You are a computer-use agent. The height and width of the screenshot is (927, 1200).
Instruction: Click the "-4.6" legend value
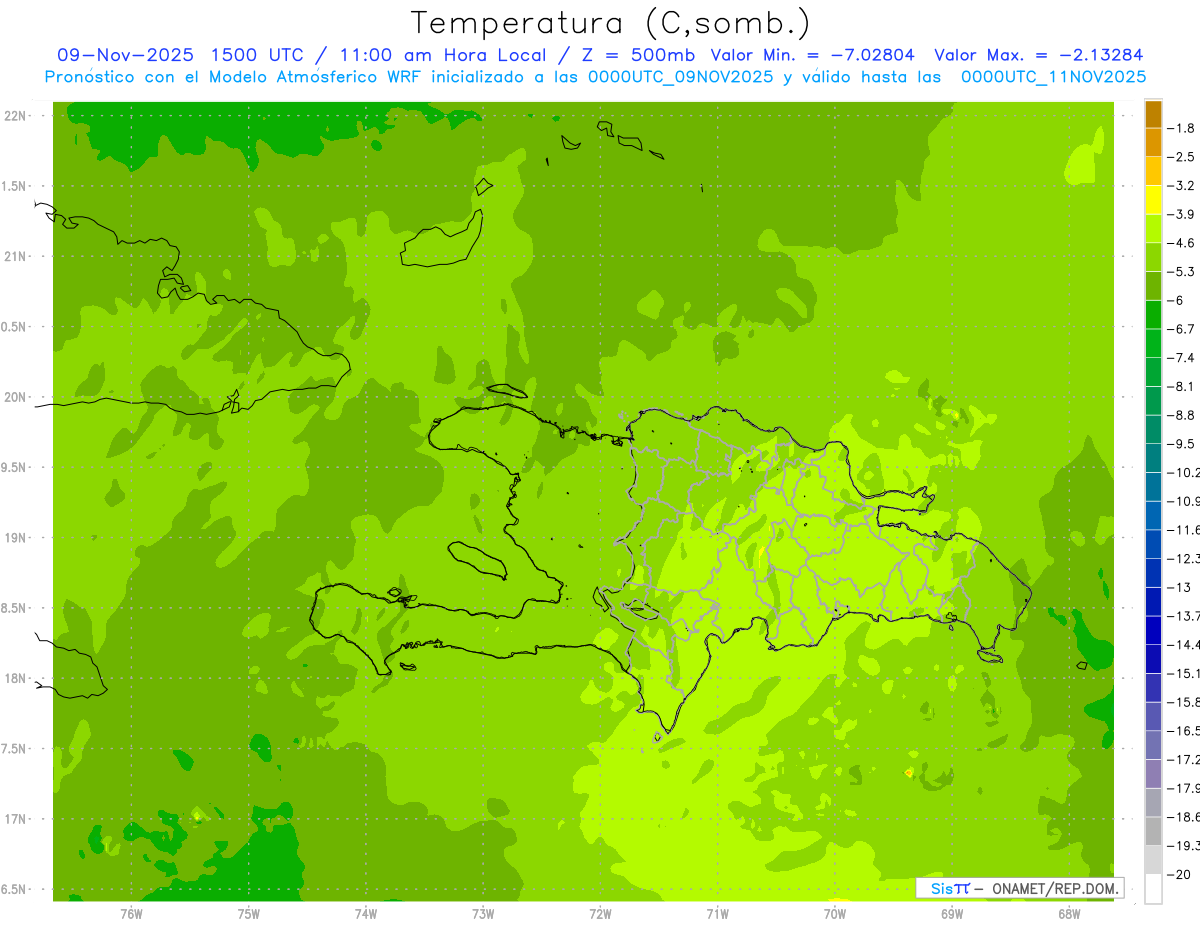[x=1181, y=243]
